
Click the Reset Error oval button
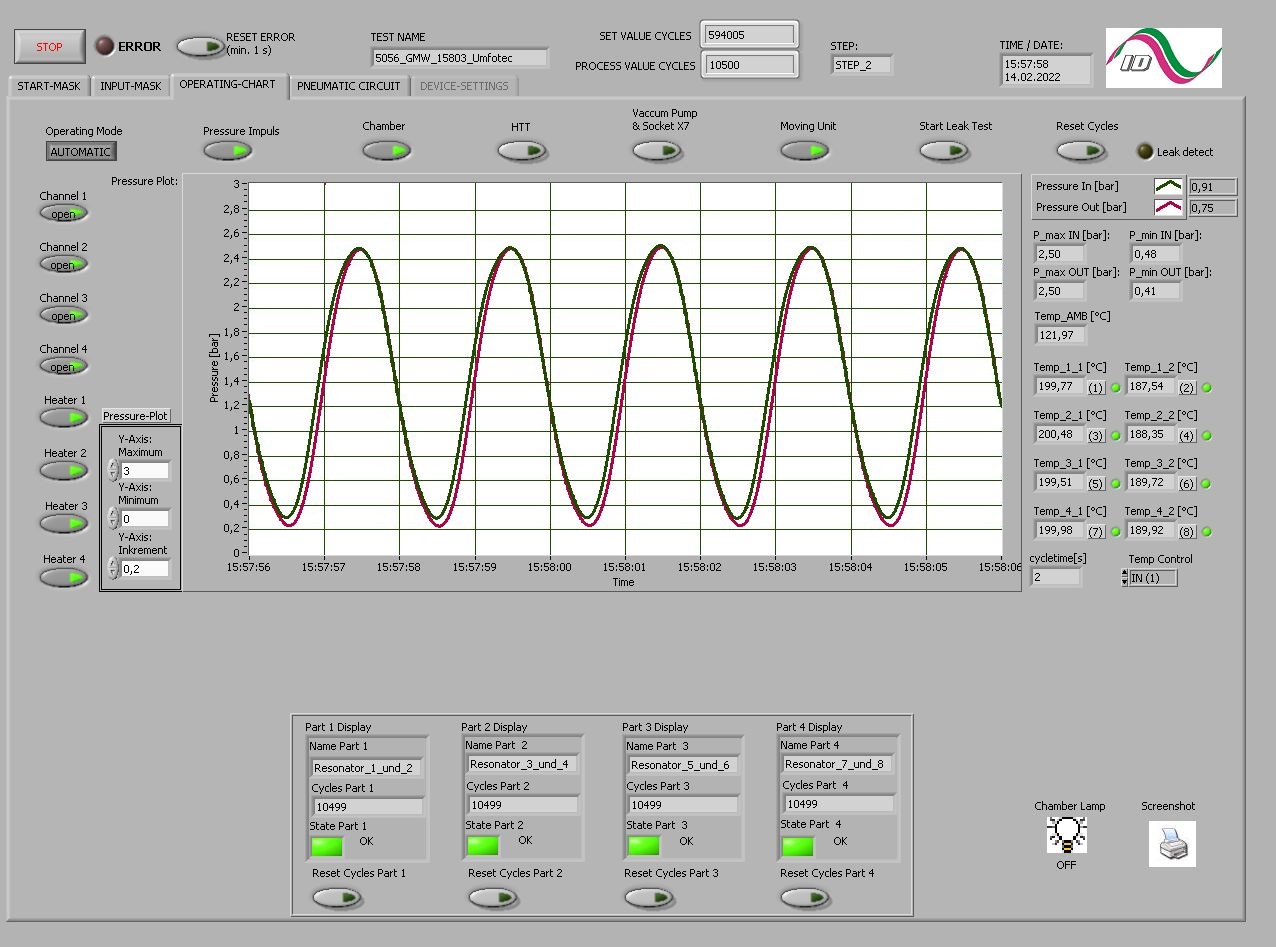tap(200, 46)
